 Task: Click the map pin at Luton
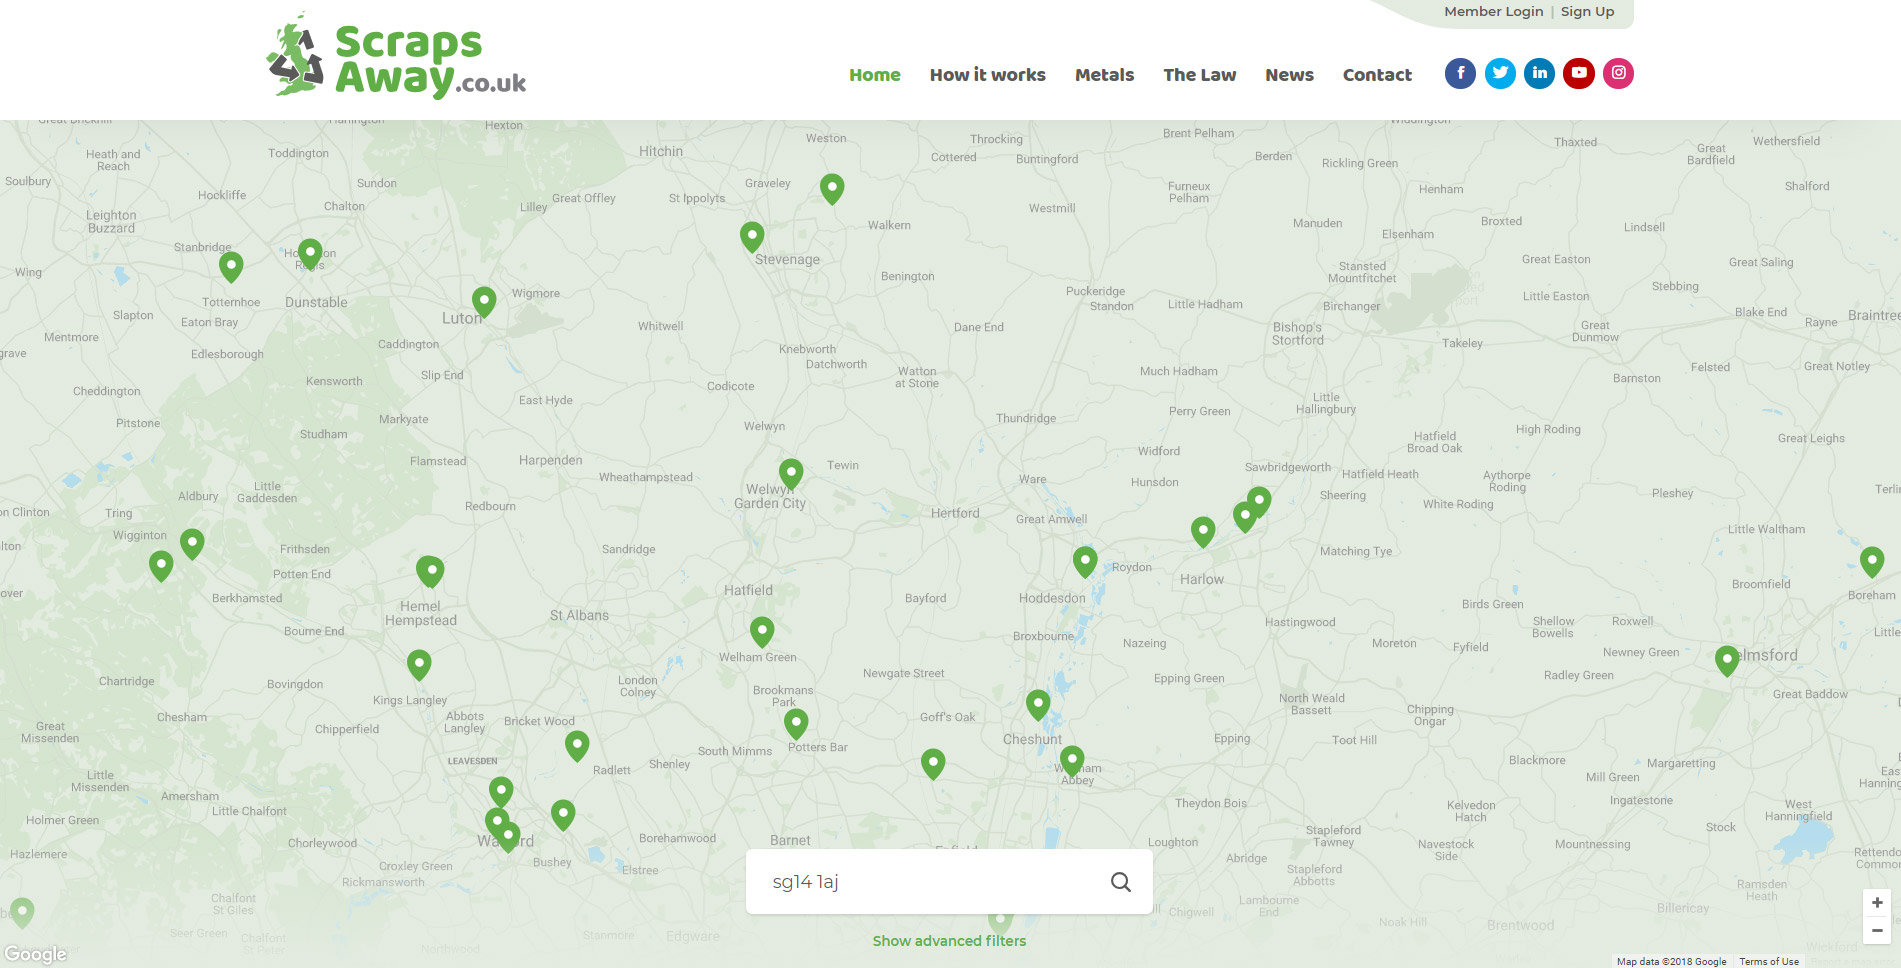(x=484, y=300)
